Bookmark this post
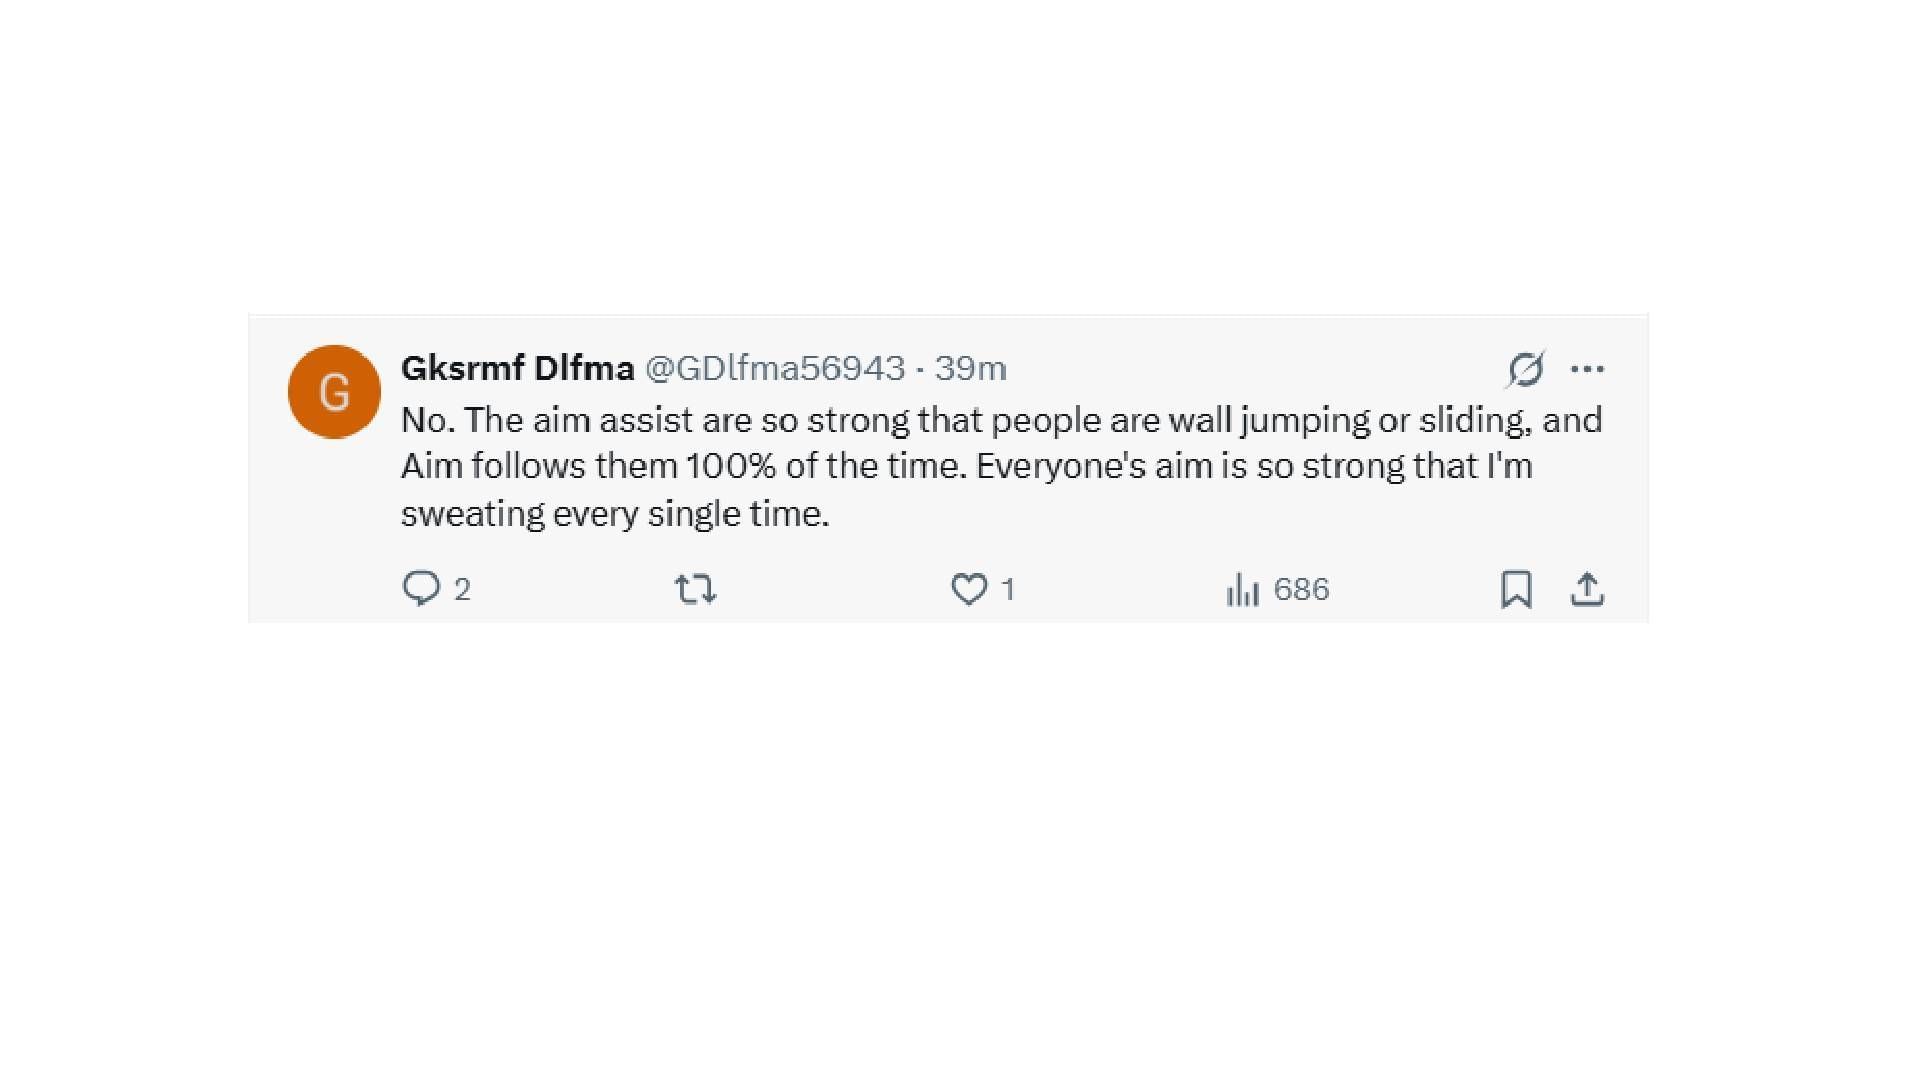The height and width of the screenshot is (1080, 1920). [1516, 589]
